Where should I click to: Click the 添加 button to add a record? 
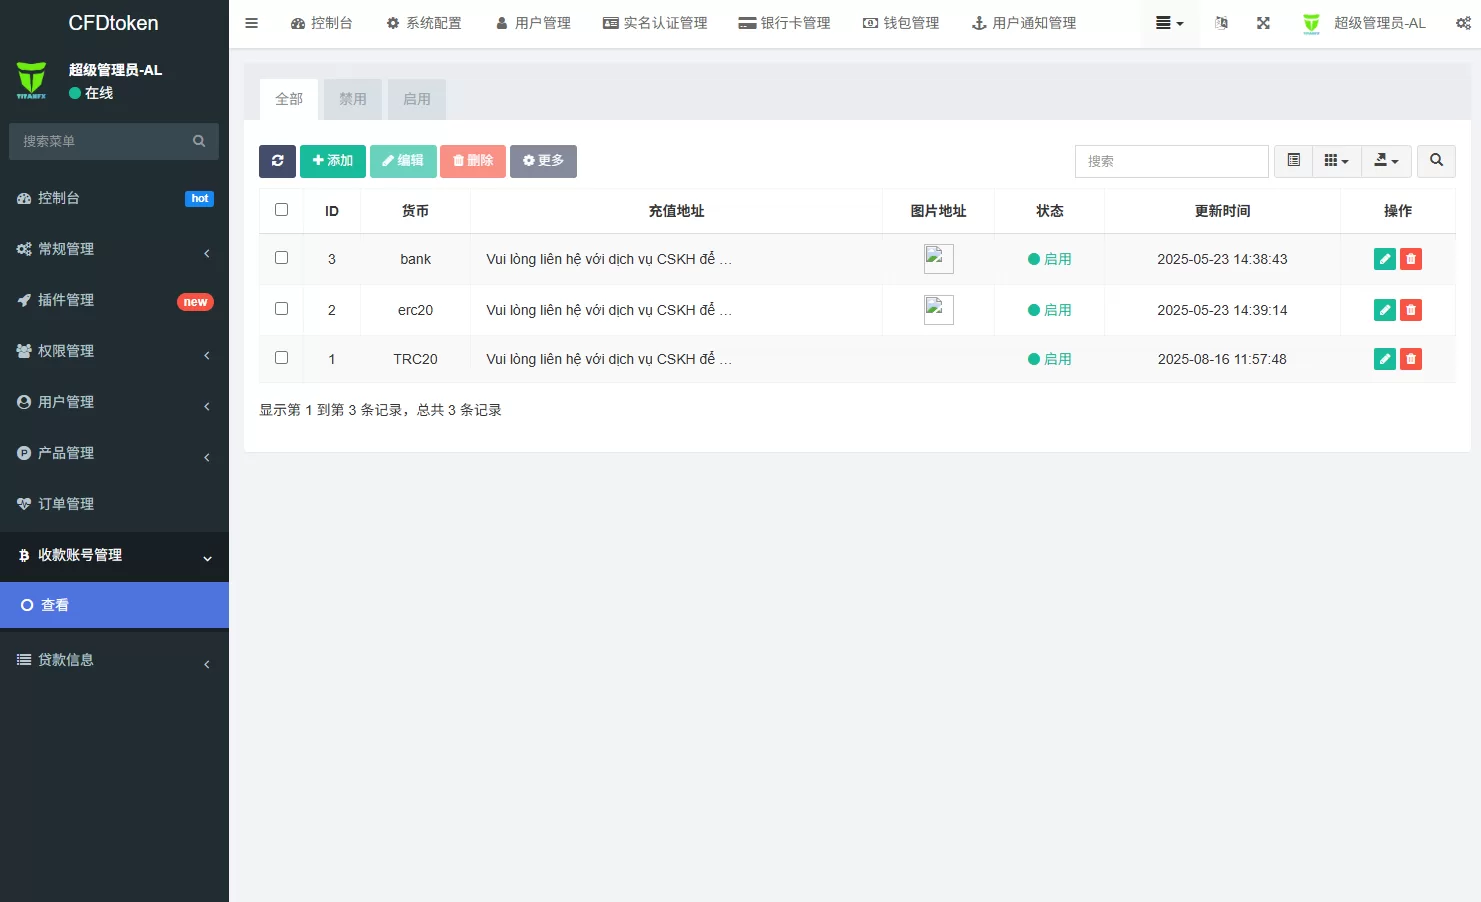point(333,160)
